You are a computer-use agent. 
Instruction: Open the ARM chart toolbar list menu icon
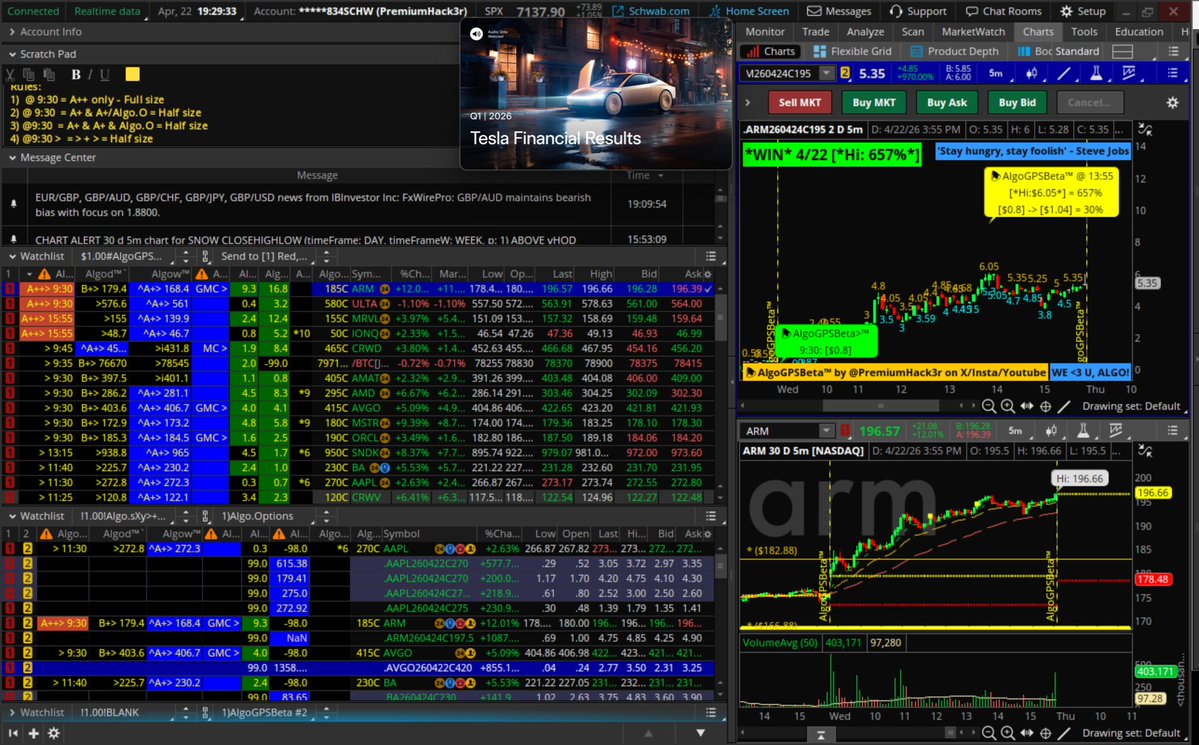tap(1172, 431)
